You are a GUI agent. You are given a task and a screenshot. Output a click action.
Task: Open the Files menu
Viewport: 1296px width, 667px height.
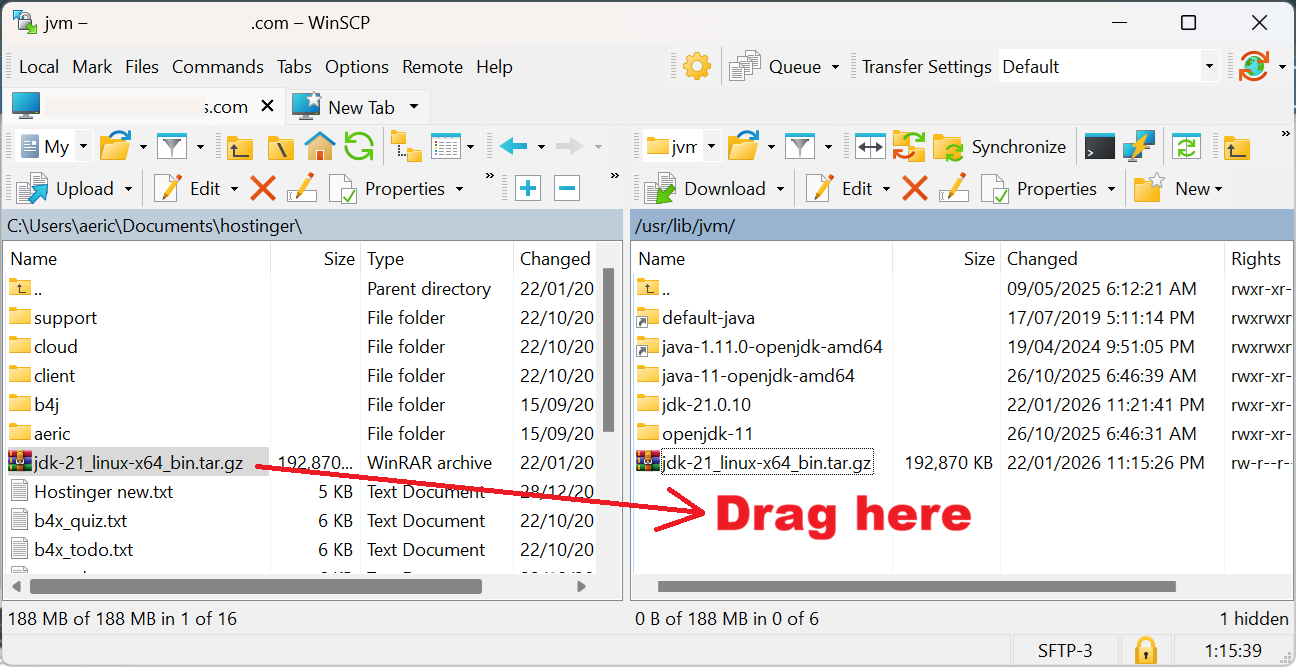142,67
